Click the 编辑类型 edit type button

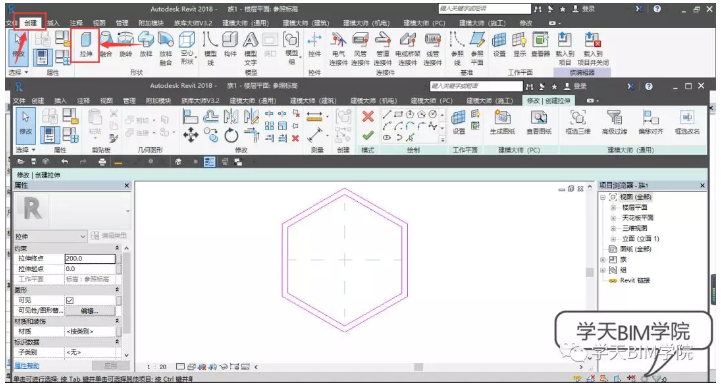tap(109, 236)
